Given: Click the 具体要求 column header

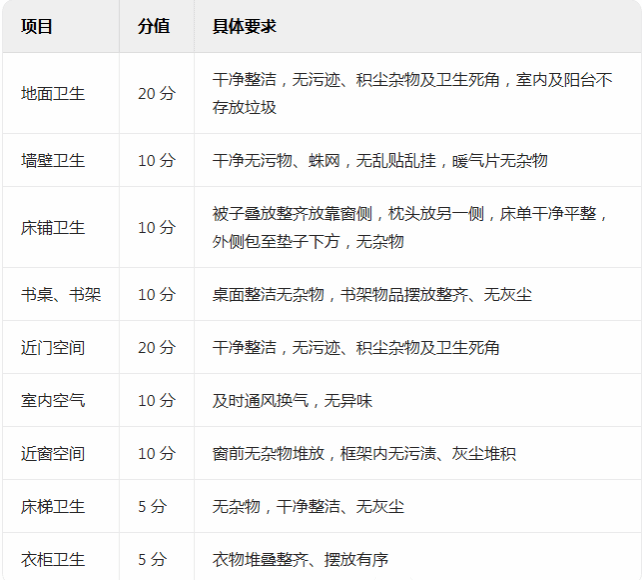Looking at the screenshot, I should click(x=244, y=26).
